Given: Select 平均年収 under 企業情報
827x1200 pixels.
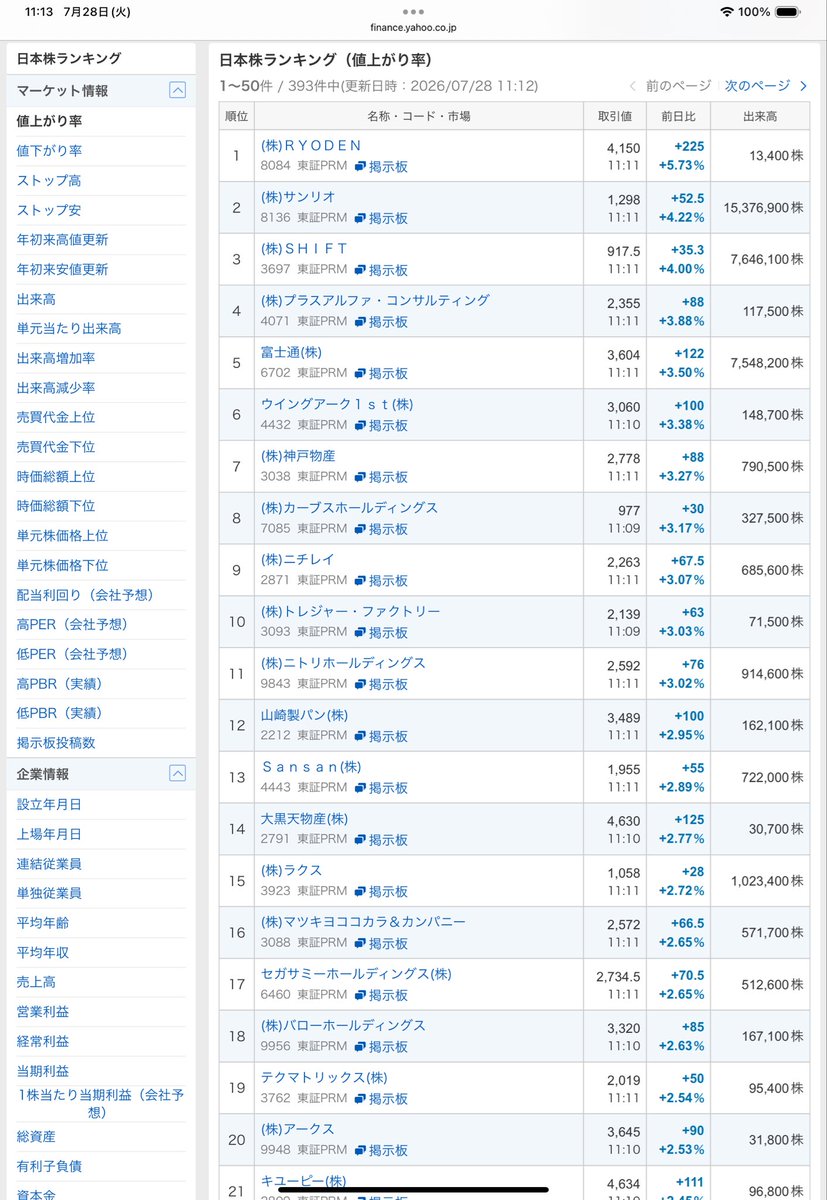Looking at the screenshot, I should pos(43,952).
